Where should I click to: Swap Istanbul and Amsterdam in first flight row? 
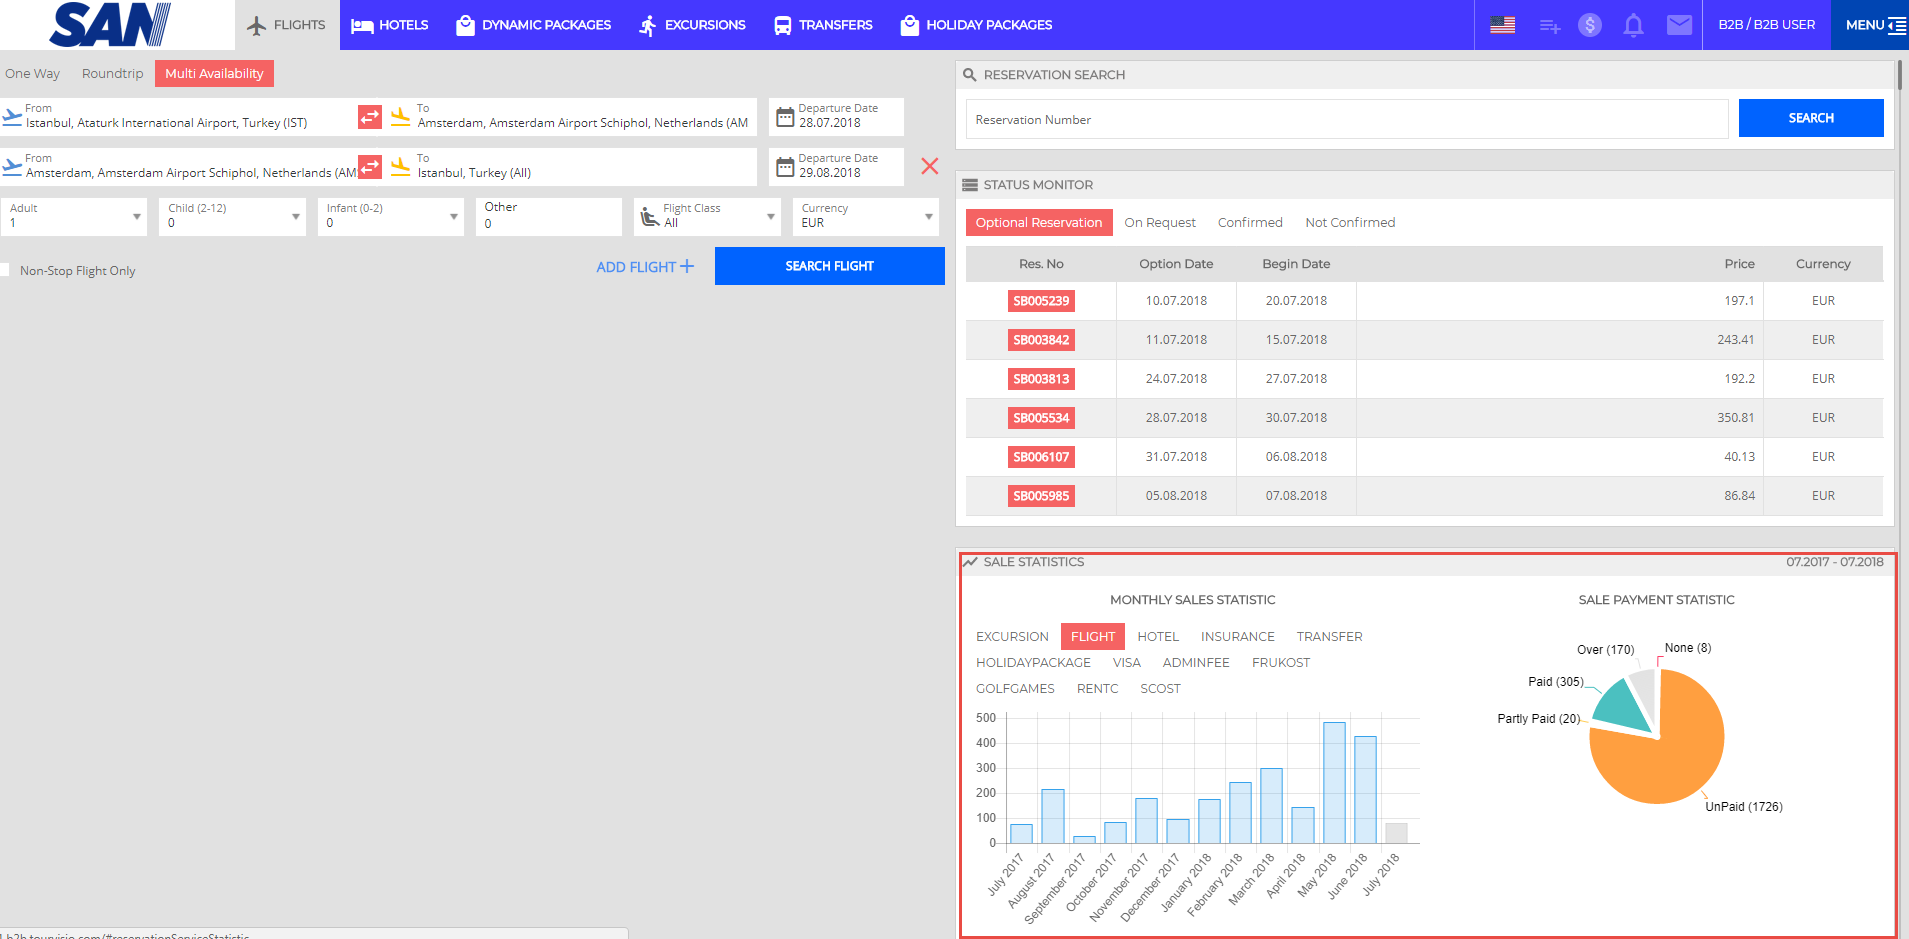pyautogui.click(x=370, y=117)
